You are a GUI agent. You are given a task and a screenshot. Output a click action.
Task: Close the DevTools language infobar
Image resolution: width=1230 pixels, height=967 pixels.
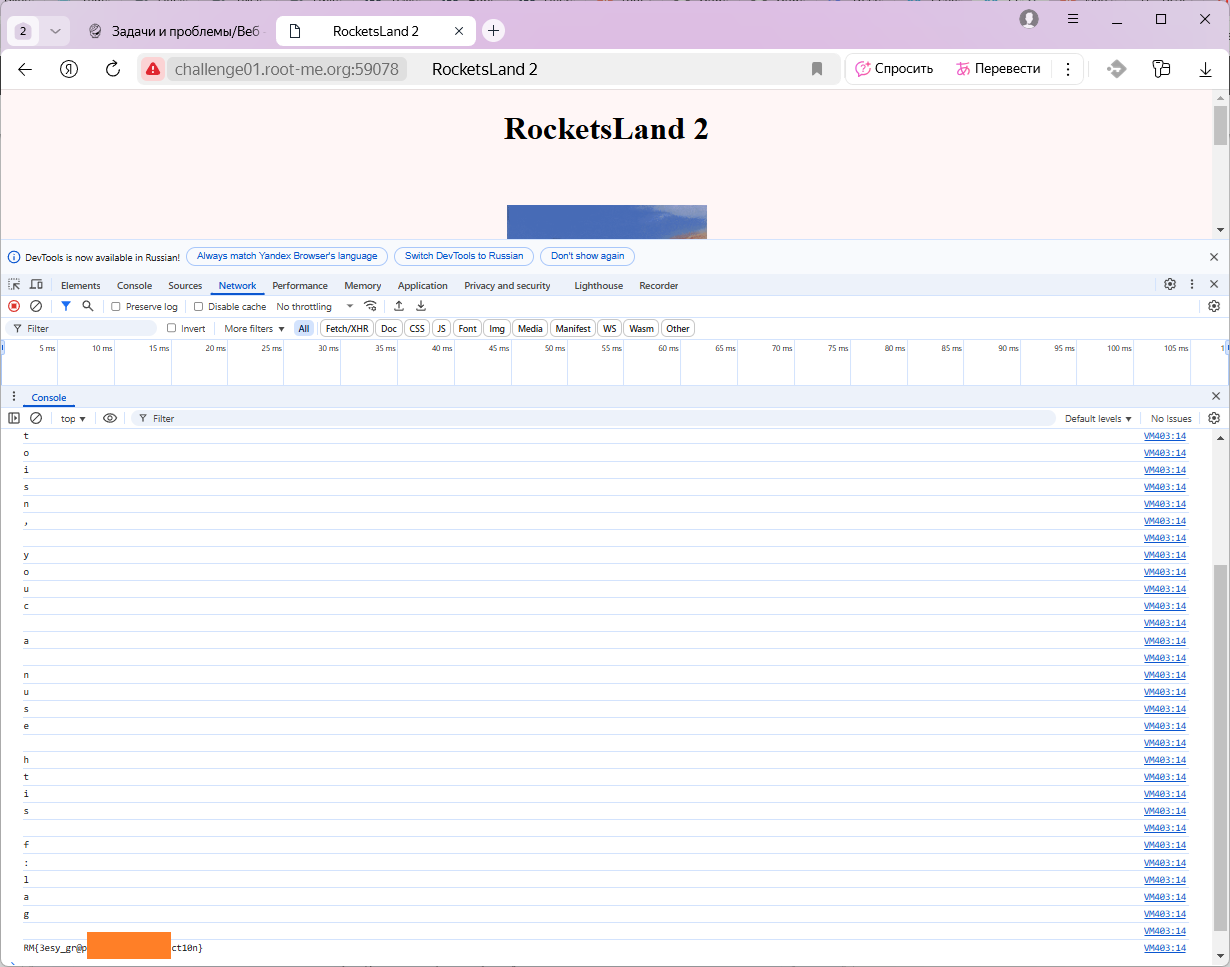tap(1214, 256)
